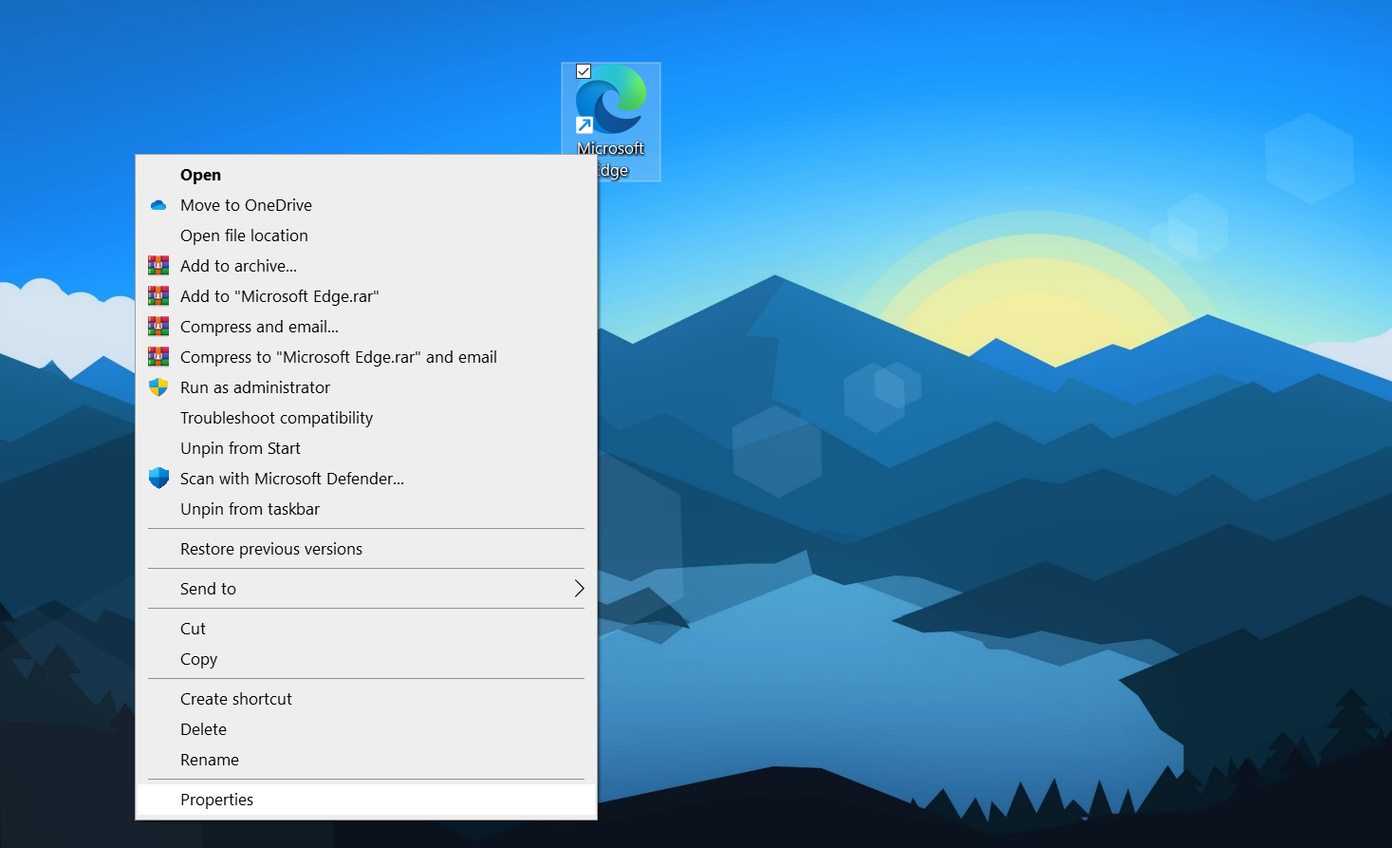
Task: Uncheck the Microsoft Edge icon selection checkbox
Action: (584, 71)
